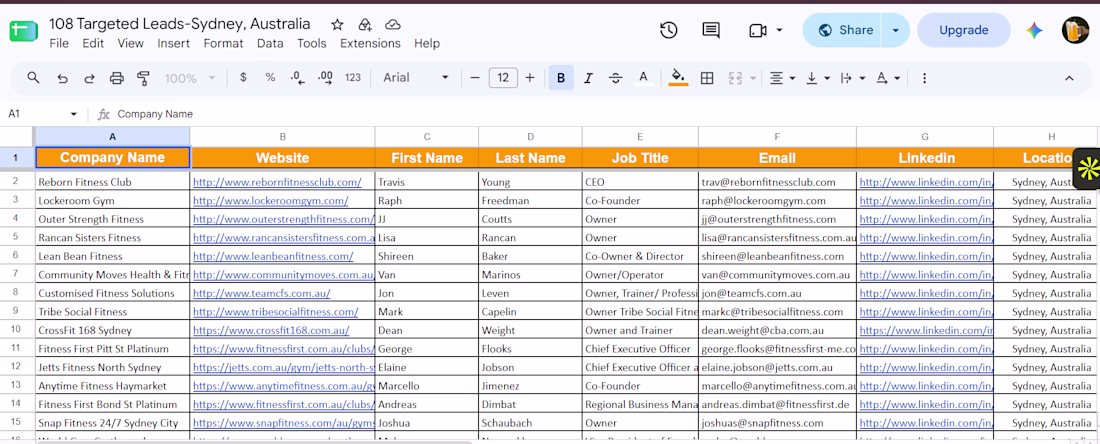Viewport: 1100px width, 444px height.
Task: Open the View menu
Action: pyautogui.click(x=130, y=43)
